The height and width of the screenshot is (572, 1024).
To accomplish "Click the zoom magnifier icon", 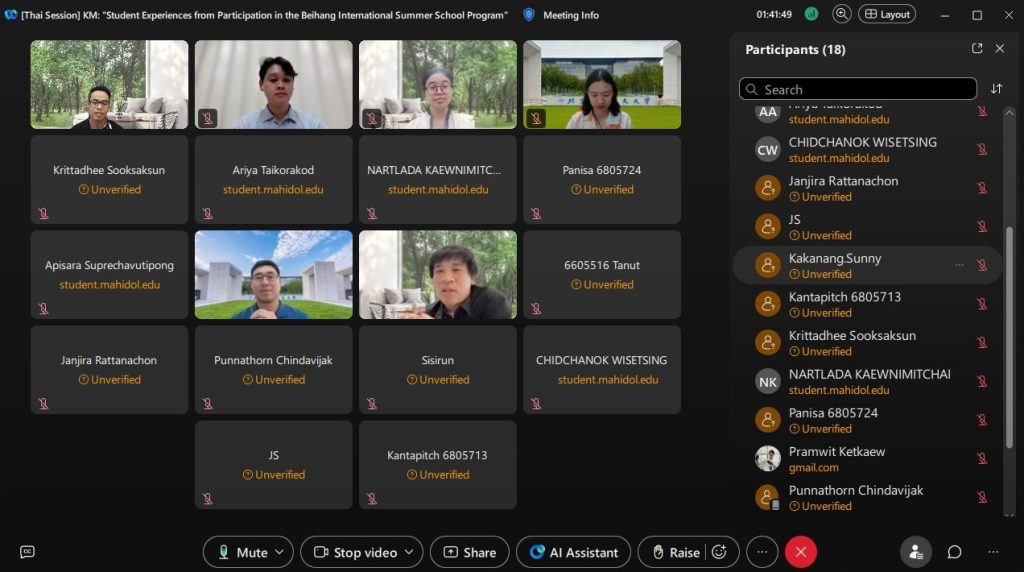I will (x=841, y=14).
